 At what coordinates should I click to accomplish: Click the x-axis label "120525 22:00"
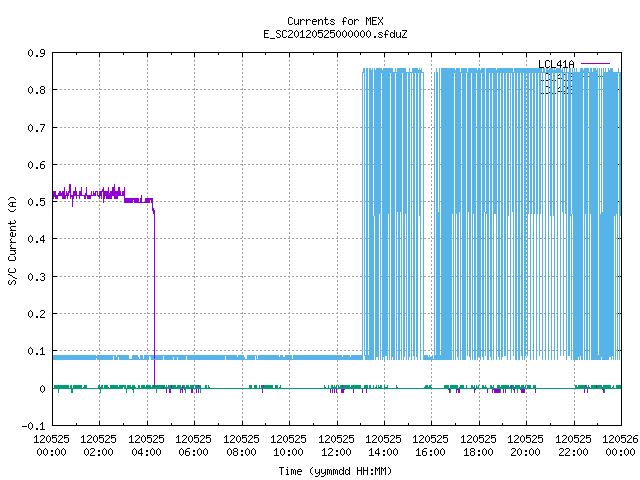pyautogui.click(x=573, y=446)
